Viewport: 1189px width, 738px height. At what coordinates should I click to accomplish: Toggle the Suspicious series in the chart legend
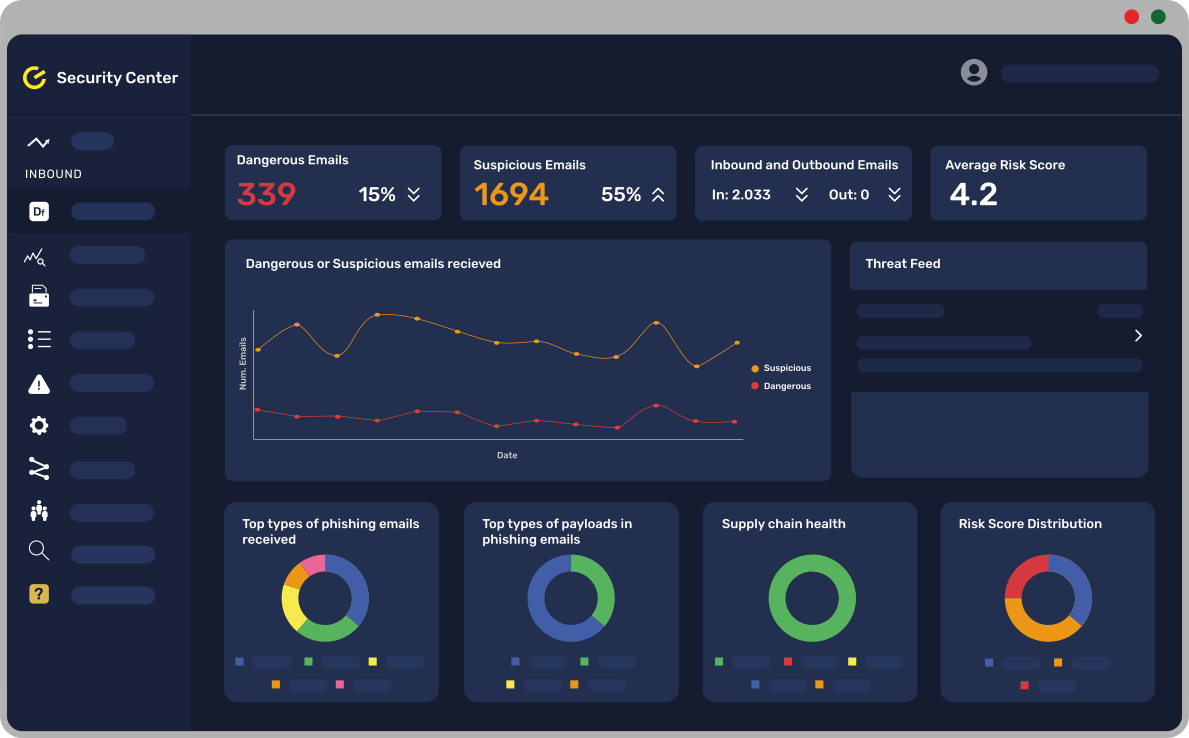tap(782, 368)
